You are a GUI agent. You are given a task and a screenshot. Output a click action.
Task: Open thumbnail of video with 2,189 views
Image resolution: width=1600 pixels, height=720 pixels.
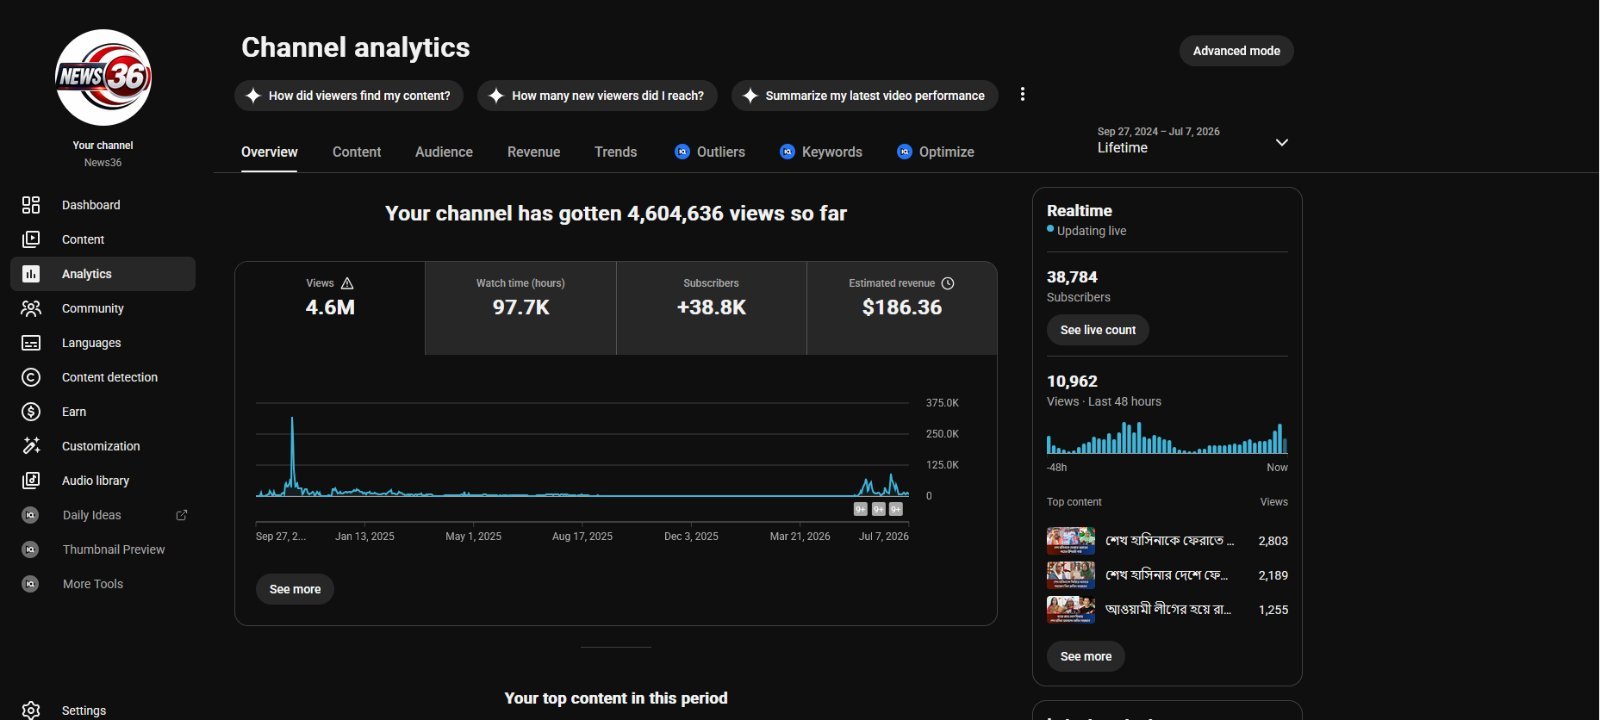[1071, 575]
